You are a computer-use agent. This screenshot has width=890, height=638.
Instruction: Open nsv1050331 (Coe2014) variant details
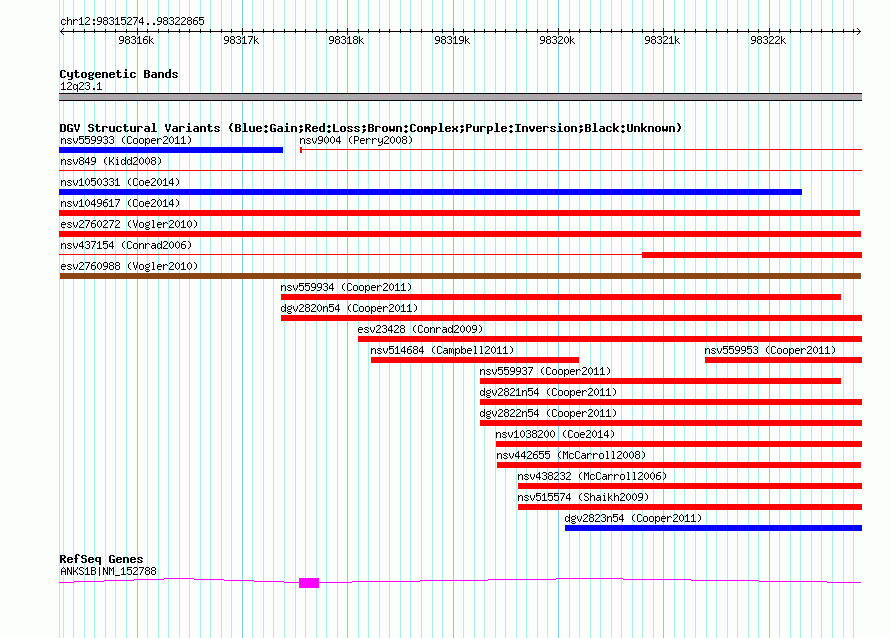(120, 182)
